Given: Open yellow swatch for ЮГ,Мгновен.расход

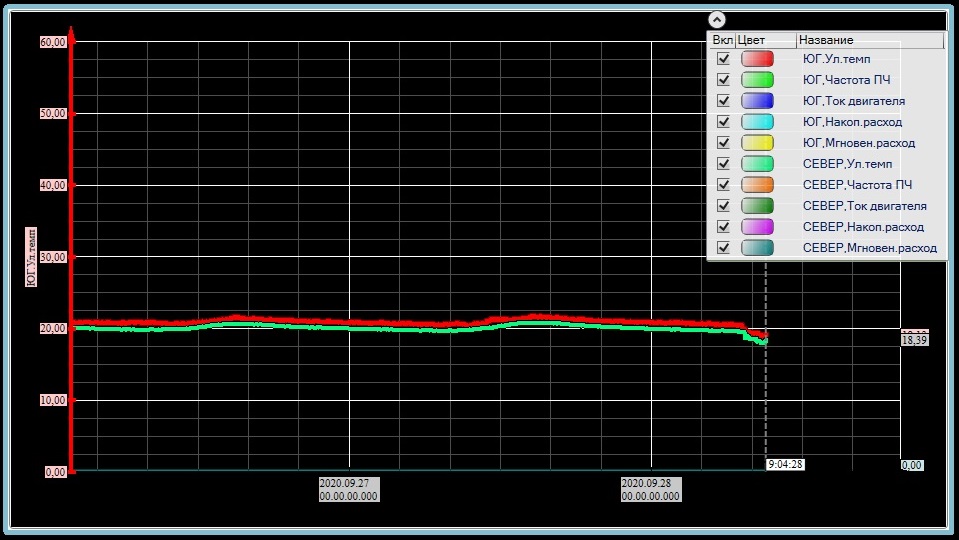Looking at the screenshot, I should [757, 142].
